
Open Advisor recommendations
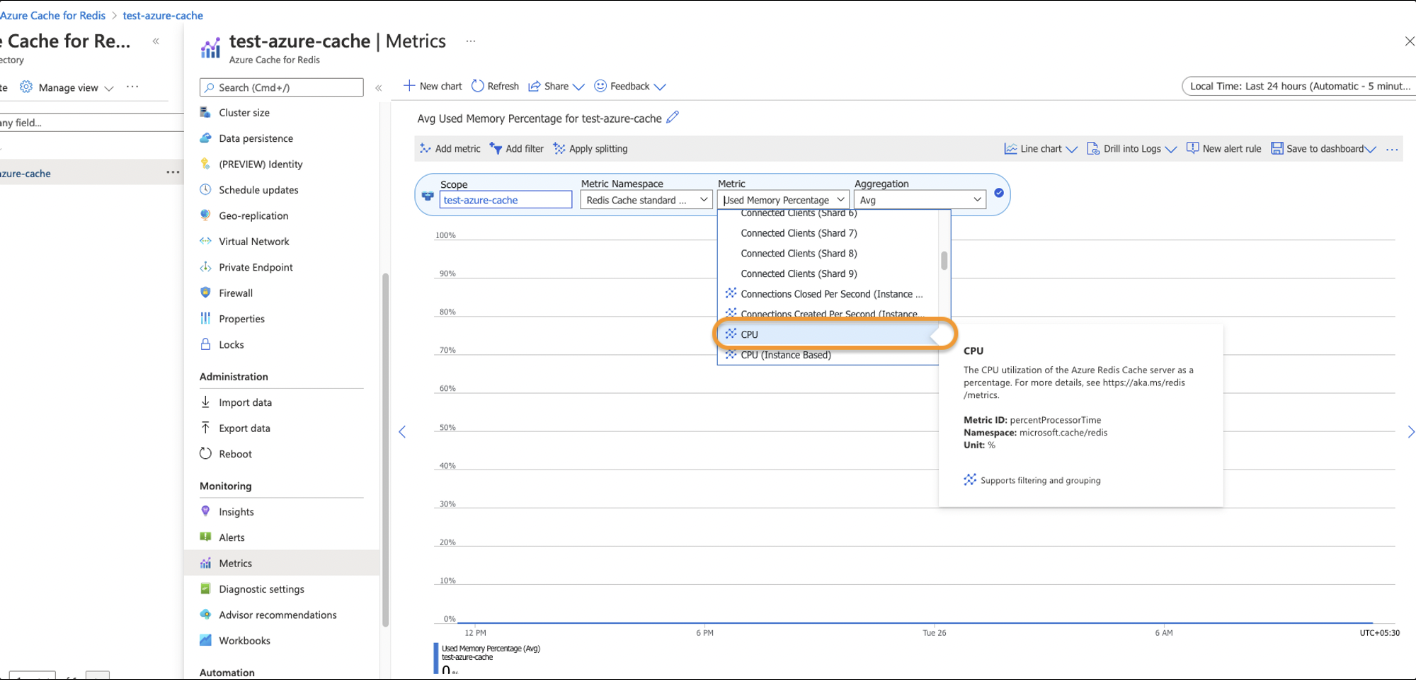coord(277,615)
